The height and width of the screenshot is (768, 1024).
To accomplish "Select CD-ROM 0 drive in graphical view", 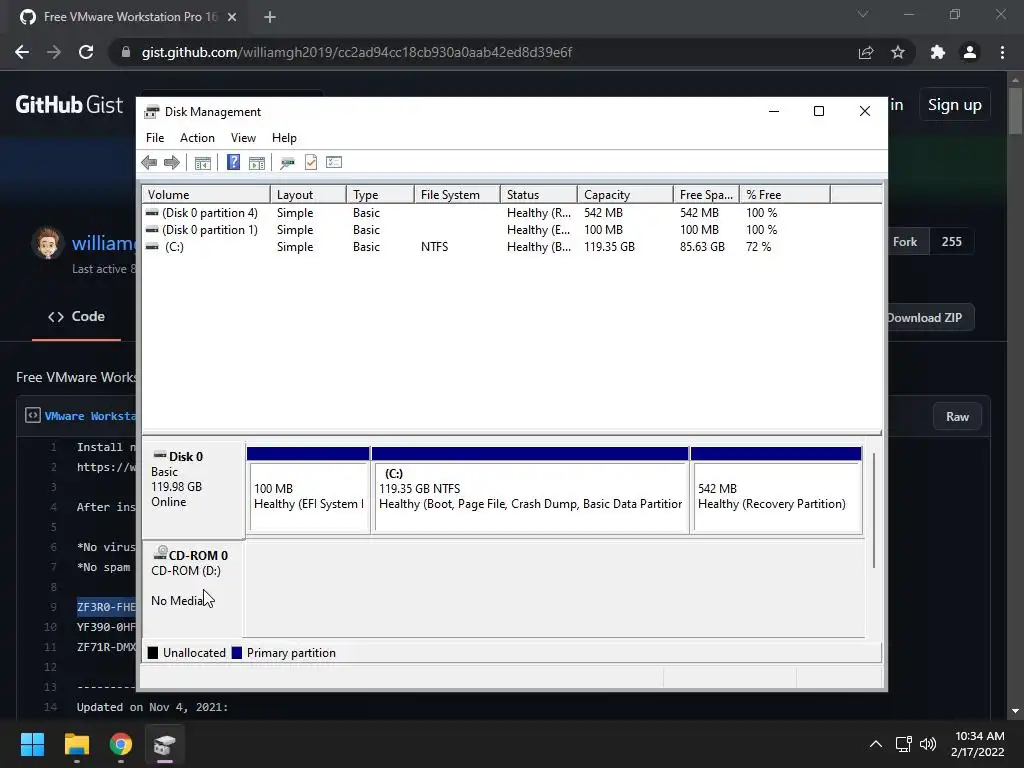I will [193, 588].
